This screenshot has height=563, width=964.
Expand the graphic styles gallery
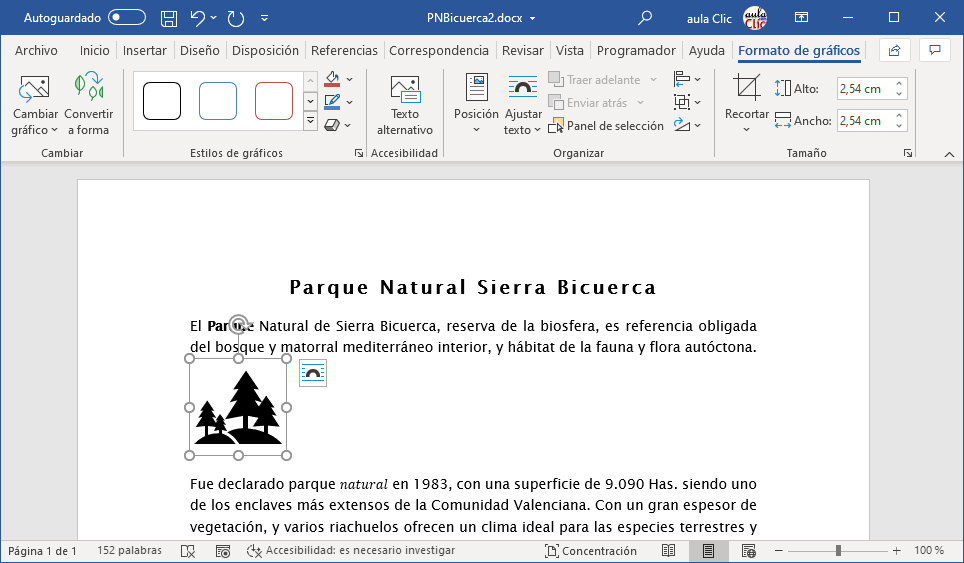click(x=310, y=122)
